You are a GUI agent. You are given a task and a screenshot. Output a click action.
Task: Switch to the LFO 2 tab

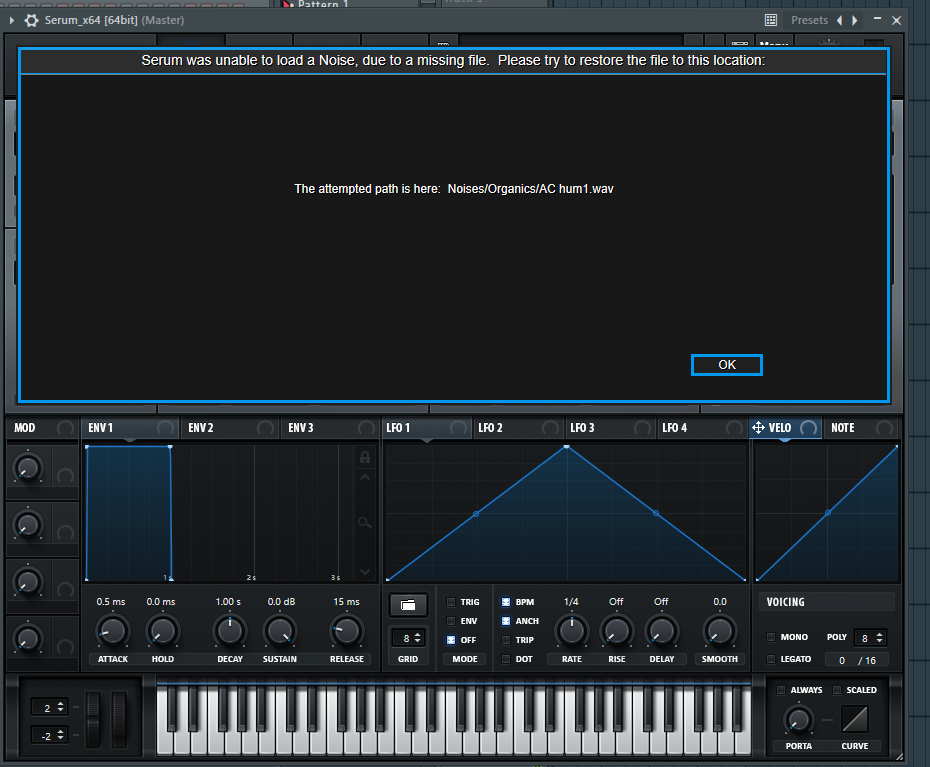(518, 428)
